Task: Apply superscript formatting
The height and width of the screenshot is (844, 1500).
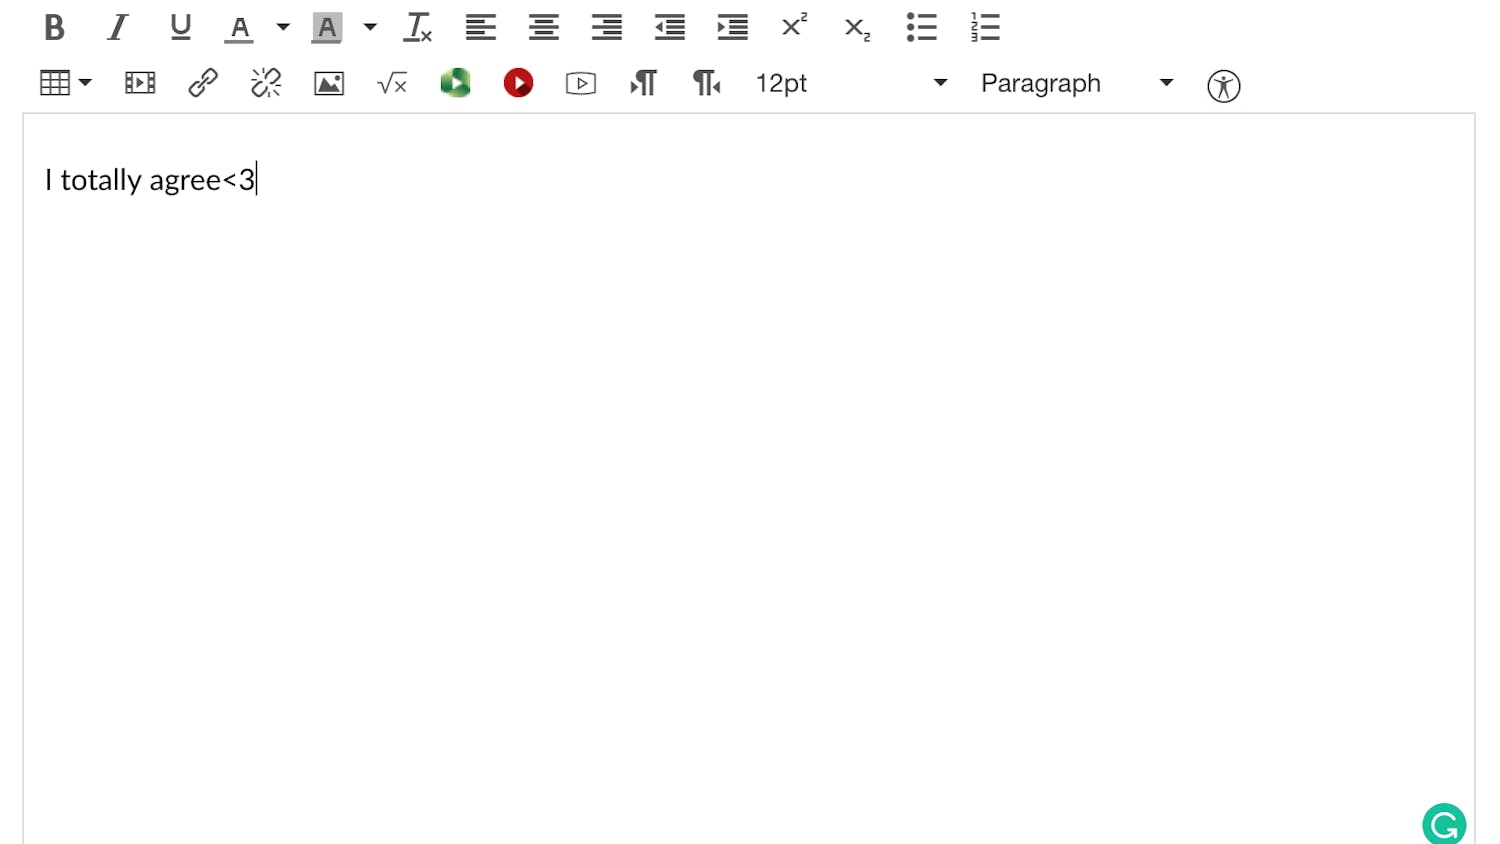Action: (x=792, y=27)
